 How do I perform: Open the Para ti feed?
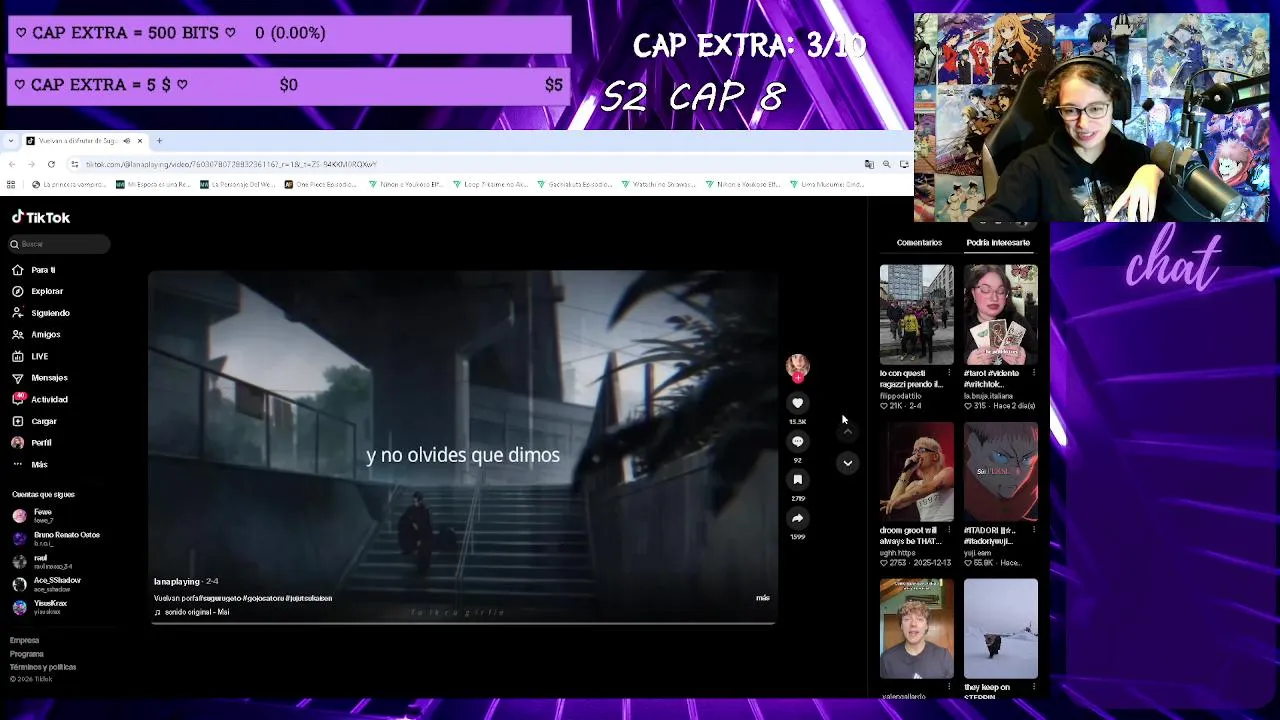point(34,270)
